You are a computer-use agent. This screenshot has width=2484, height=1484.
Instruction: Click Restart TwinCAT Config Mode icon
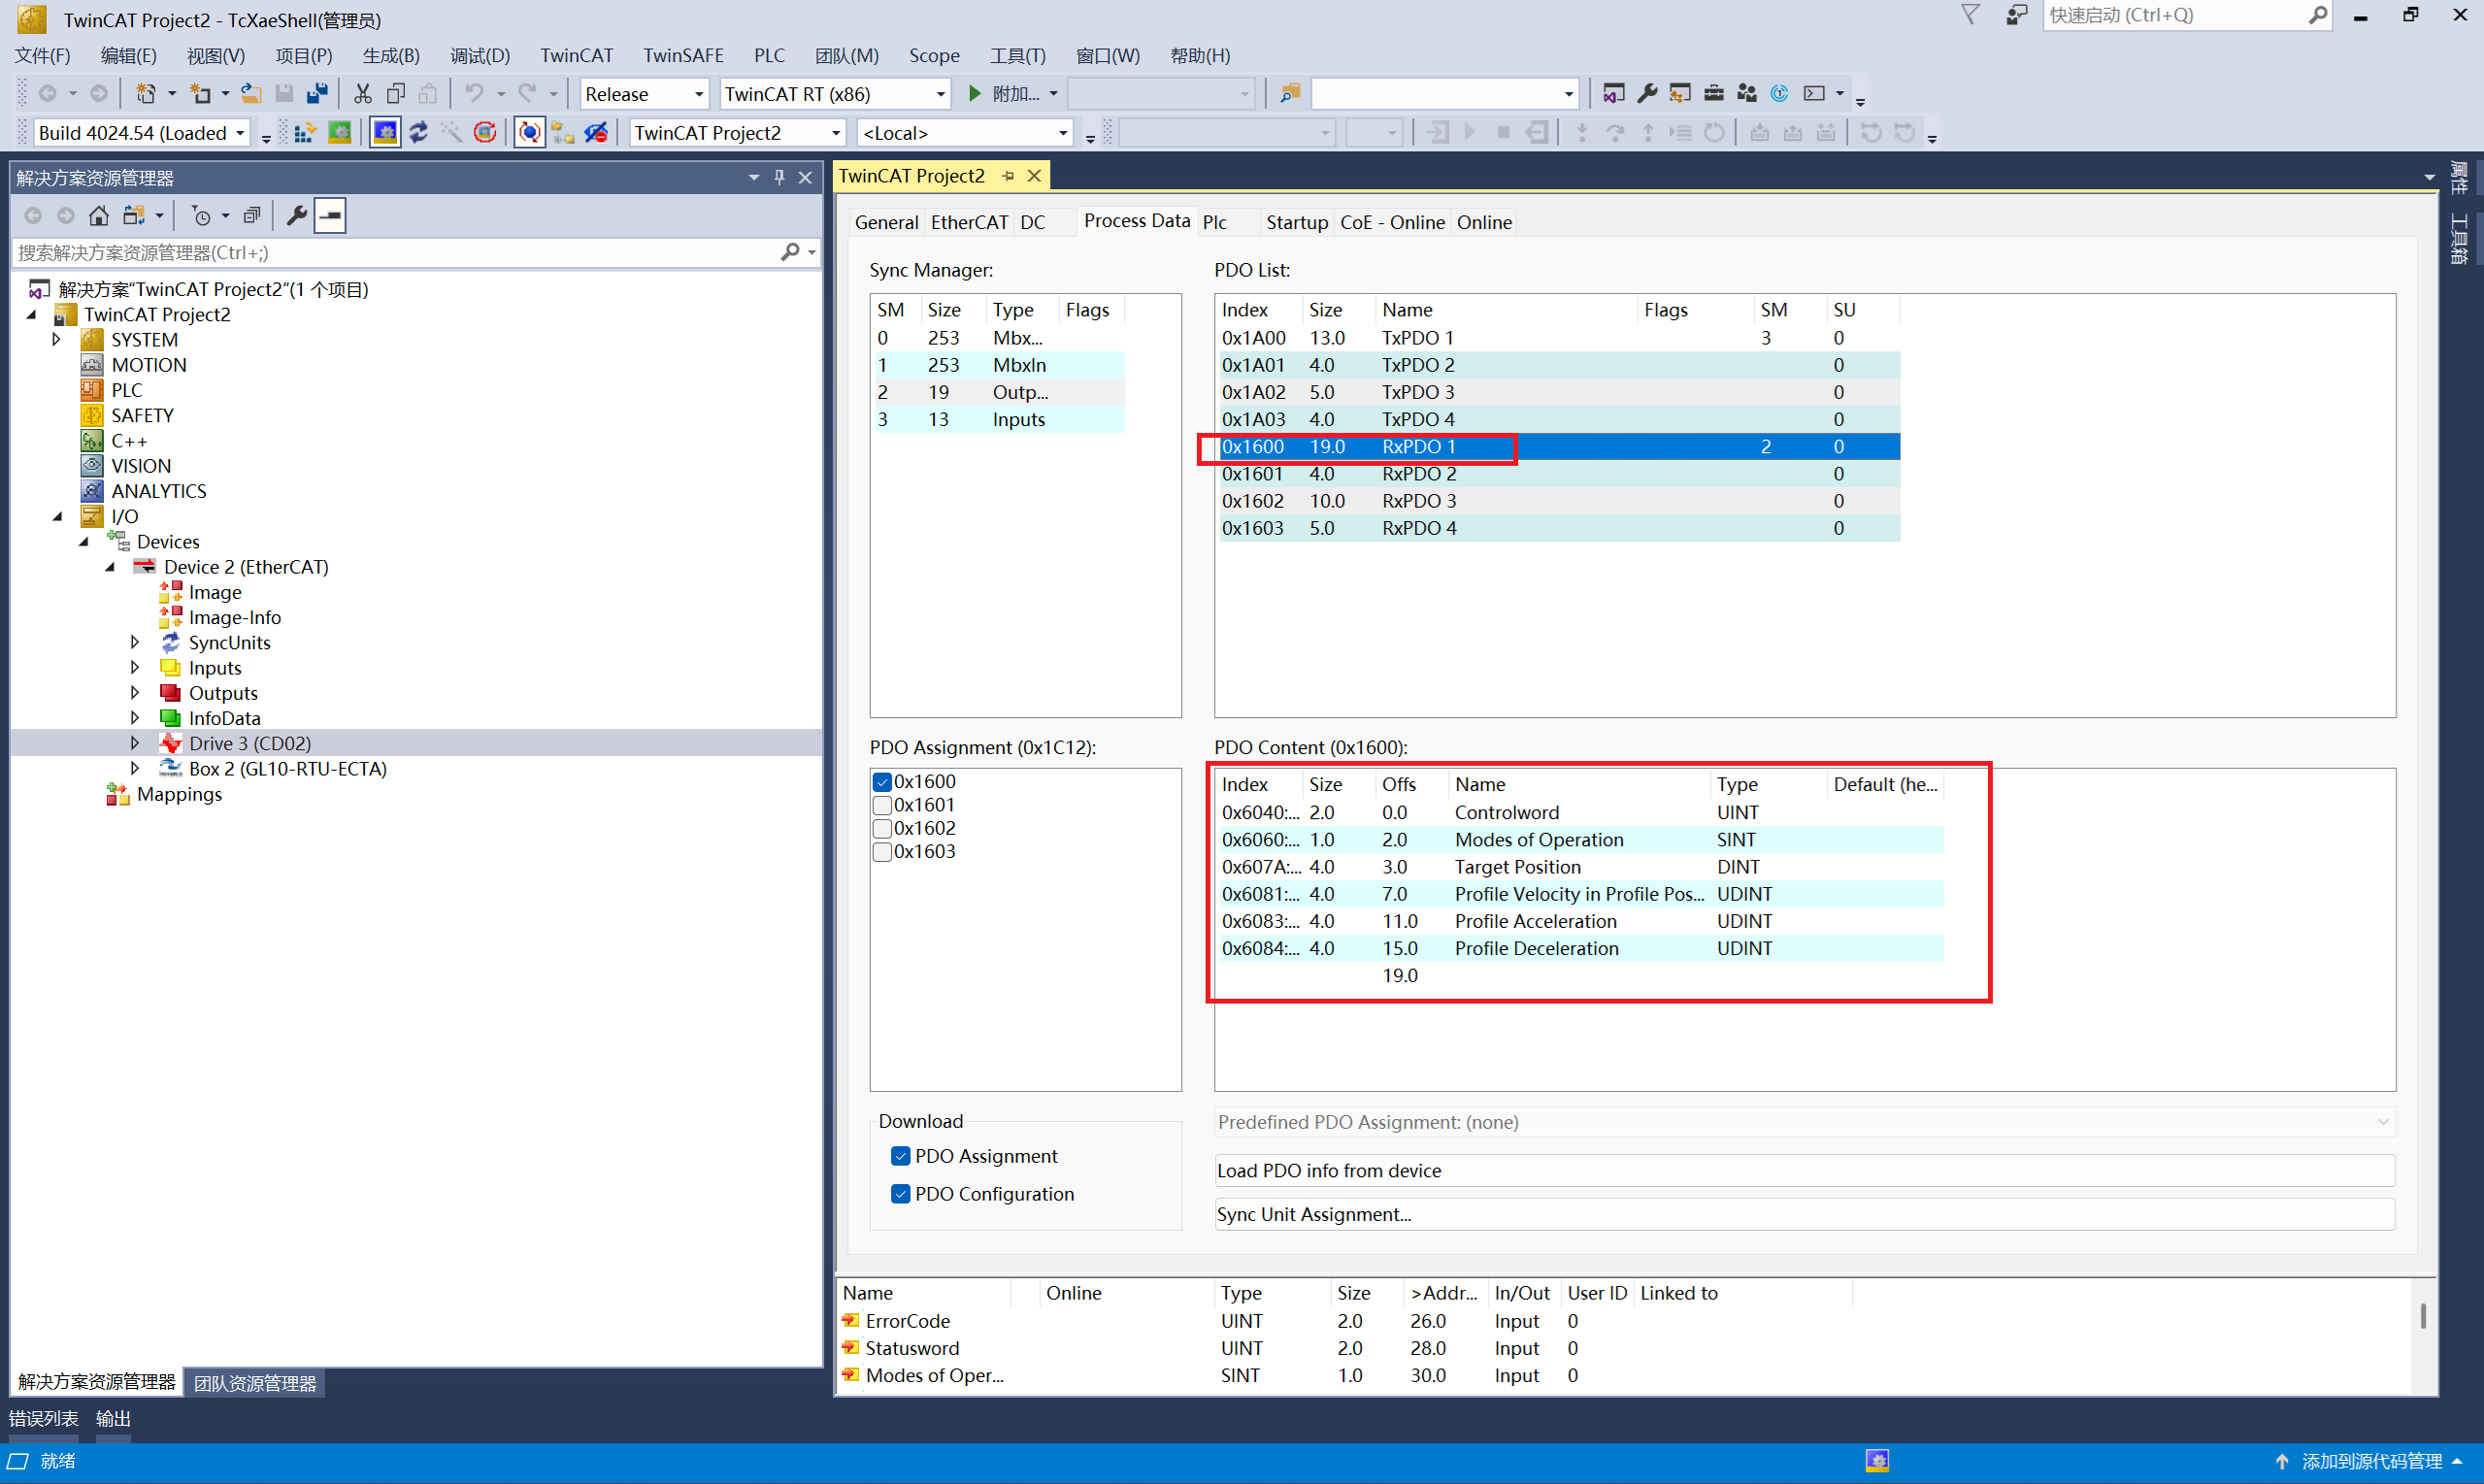[x=385, y=133]
